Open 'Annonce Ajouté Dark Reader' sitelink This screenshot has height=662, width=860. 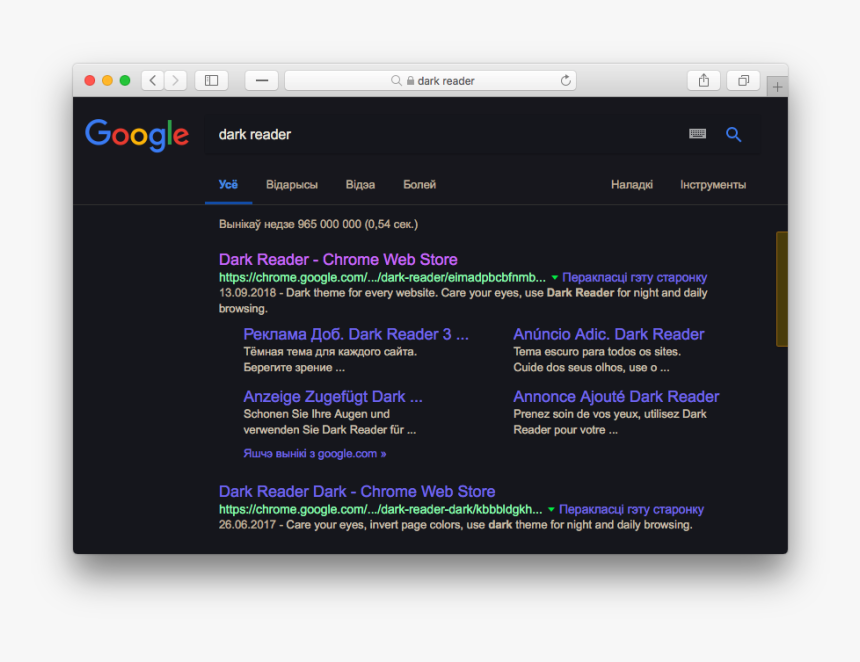coord(616,397)
